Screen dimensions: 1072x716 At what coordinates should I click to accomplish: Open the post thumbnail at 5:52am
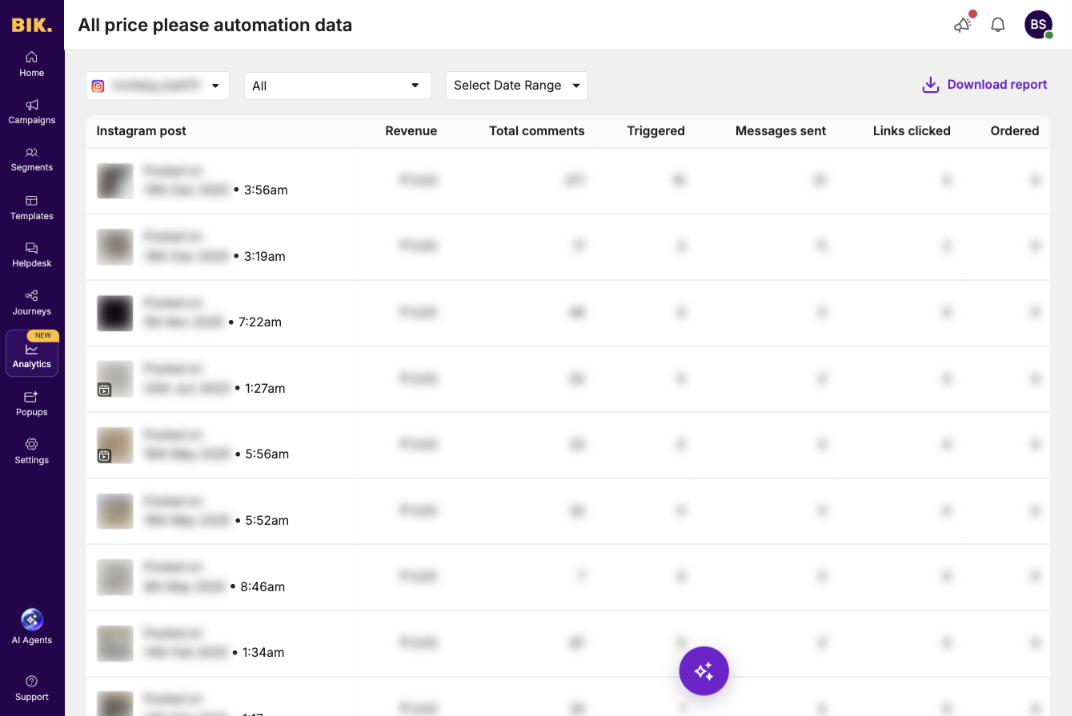115,512
